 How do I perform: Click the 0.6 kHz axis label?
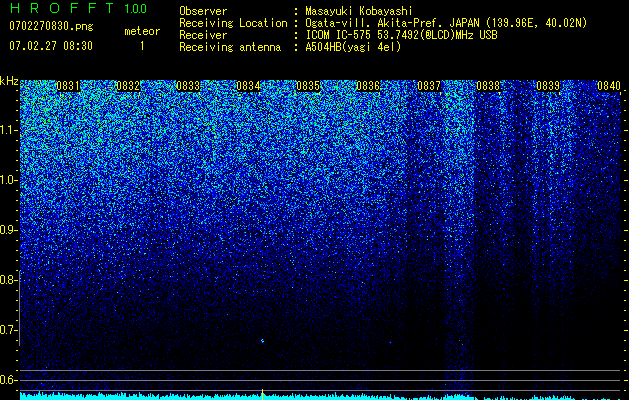(9, 380)
